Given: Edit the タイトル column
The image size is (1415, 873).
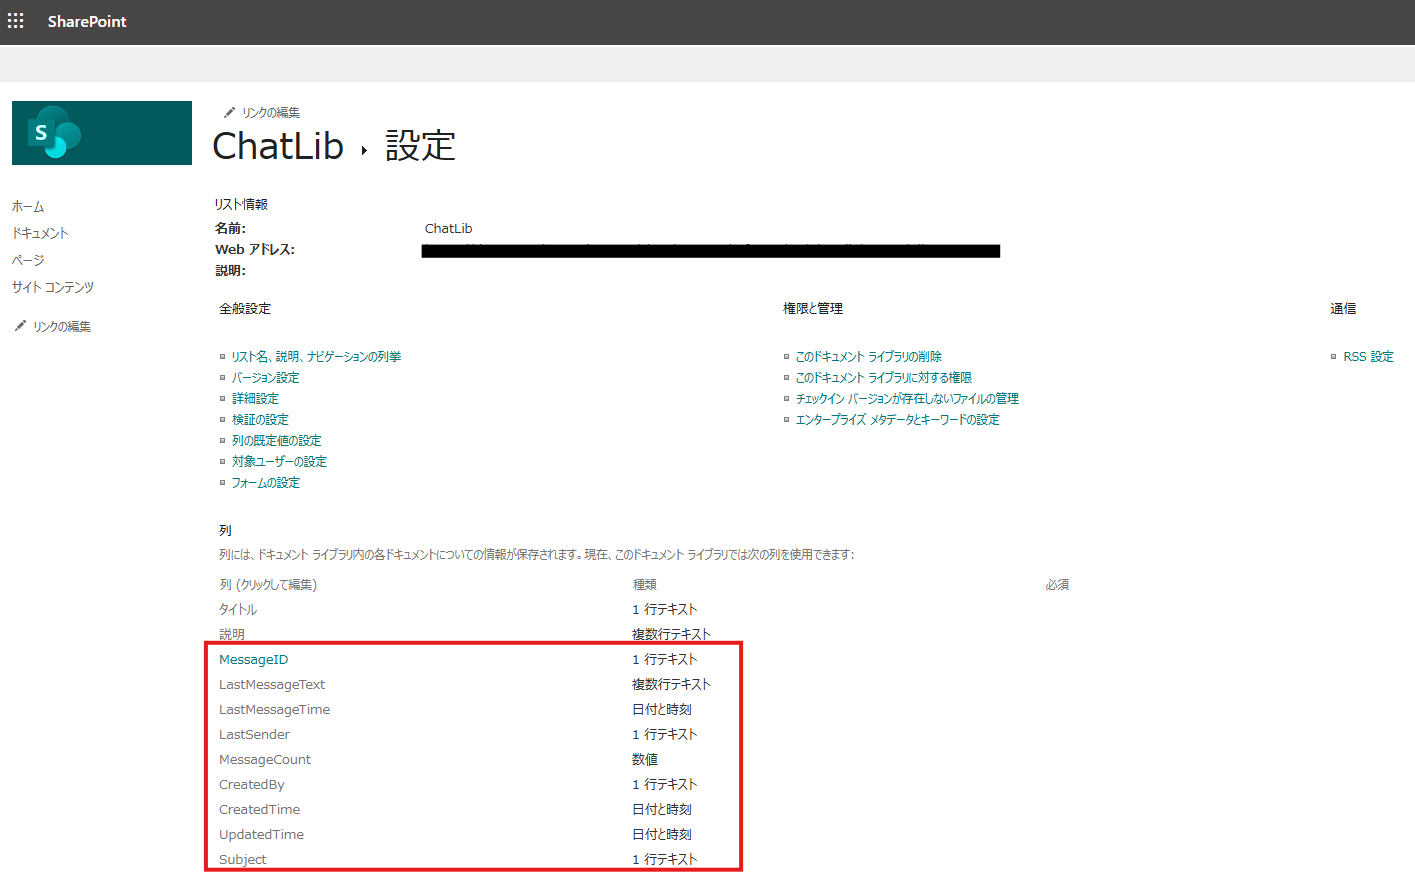Looking at the screenshot, I should 238,610.
